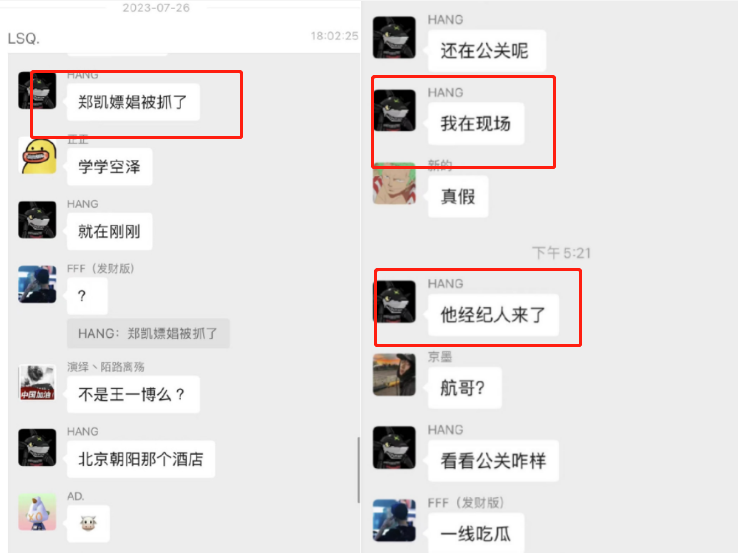Image resolution: width=738 pixels, height=553 pixels.
Task: Click message bubble 学学空泽
Action: [x=110, y=167]
